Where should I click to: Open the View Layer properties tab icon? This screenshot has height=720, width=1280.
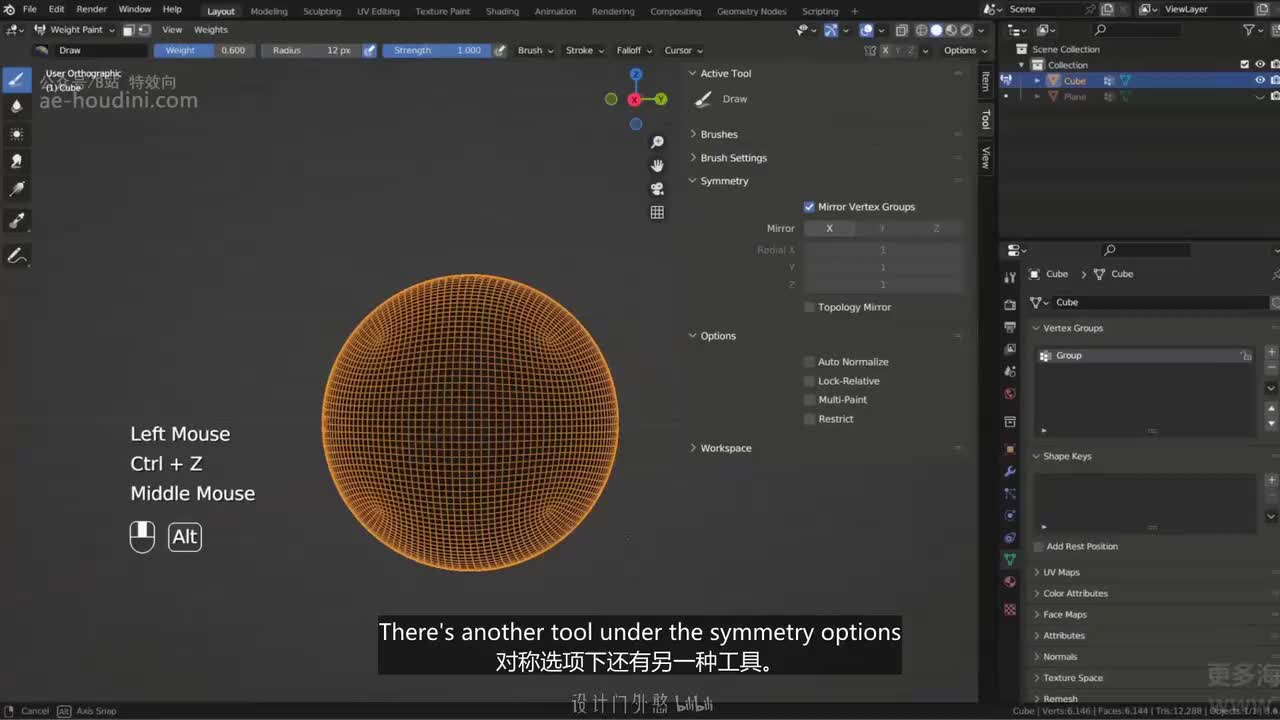coord(1010,349)
